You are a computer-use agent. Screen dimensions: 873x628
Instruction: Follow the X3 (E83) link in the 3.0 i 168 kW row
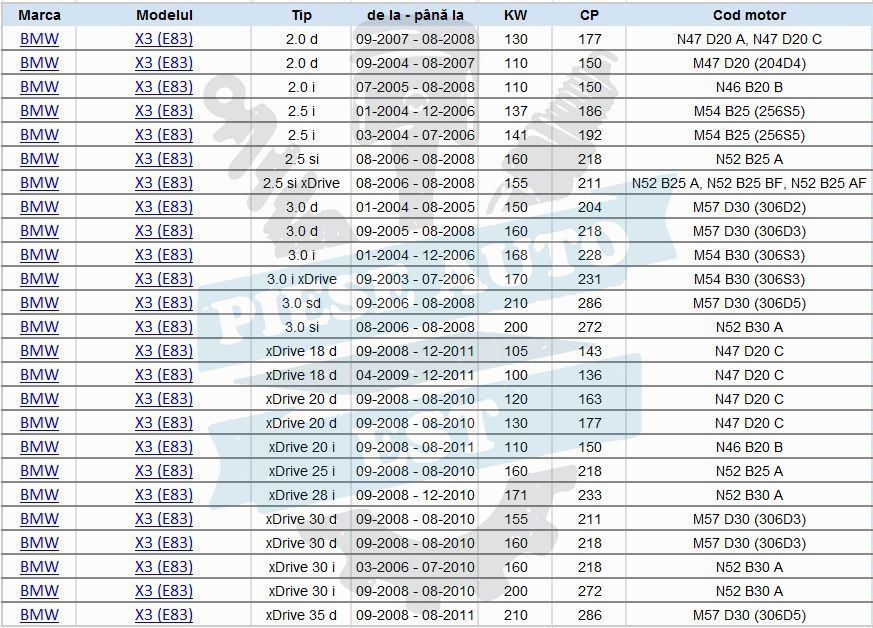(164, 256)
